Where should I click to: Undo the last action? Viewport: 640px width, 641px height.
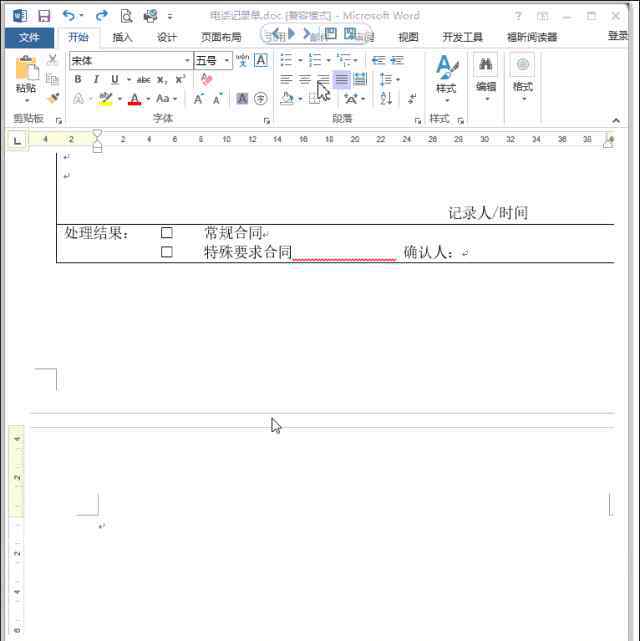(69, 16)
